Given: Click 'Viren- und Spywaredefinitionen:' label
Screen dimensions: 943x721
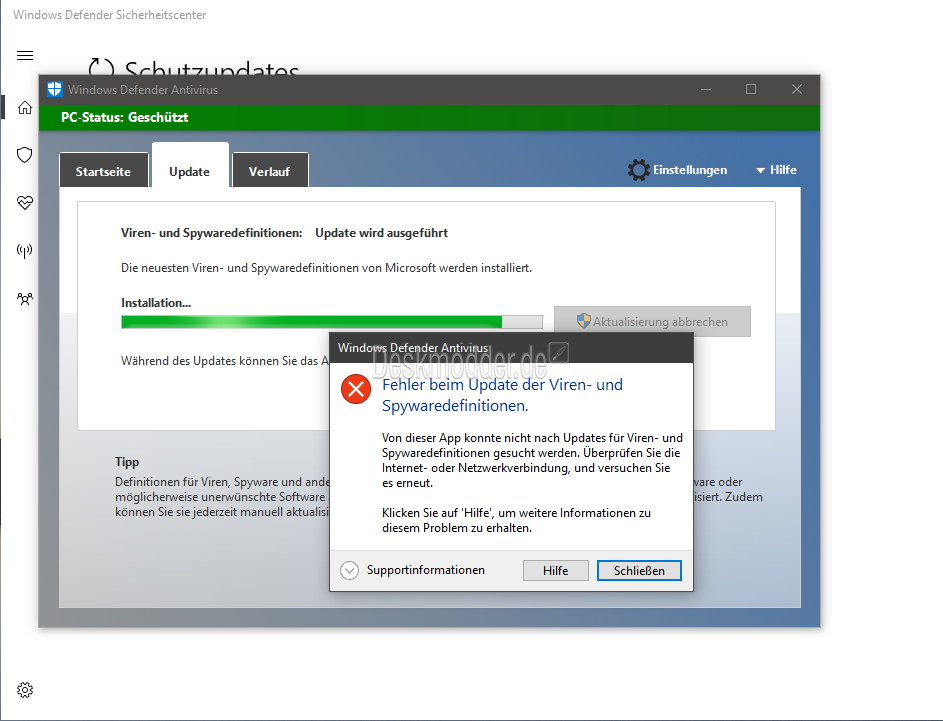Looking at the screenshot, I should pos(212,233).
